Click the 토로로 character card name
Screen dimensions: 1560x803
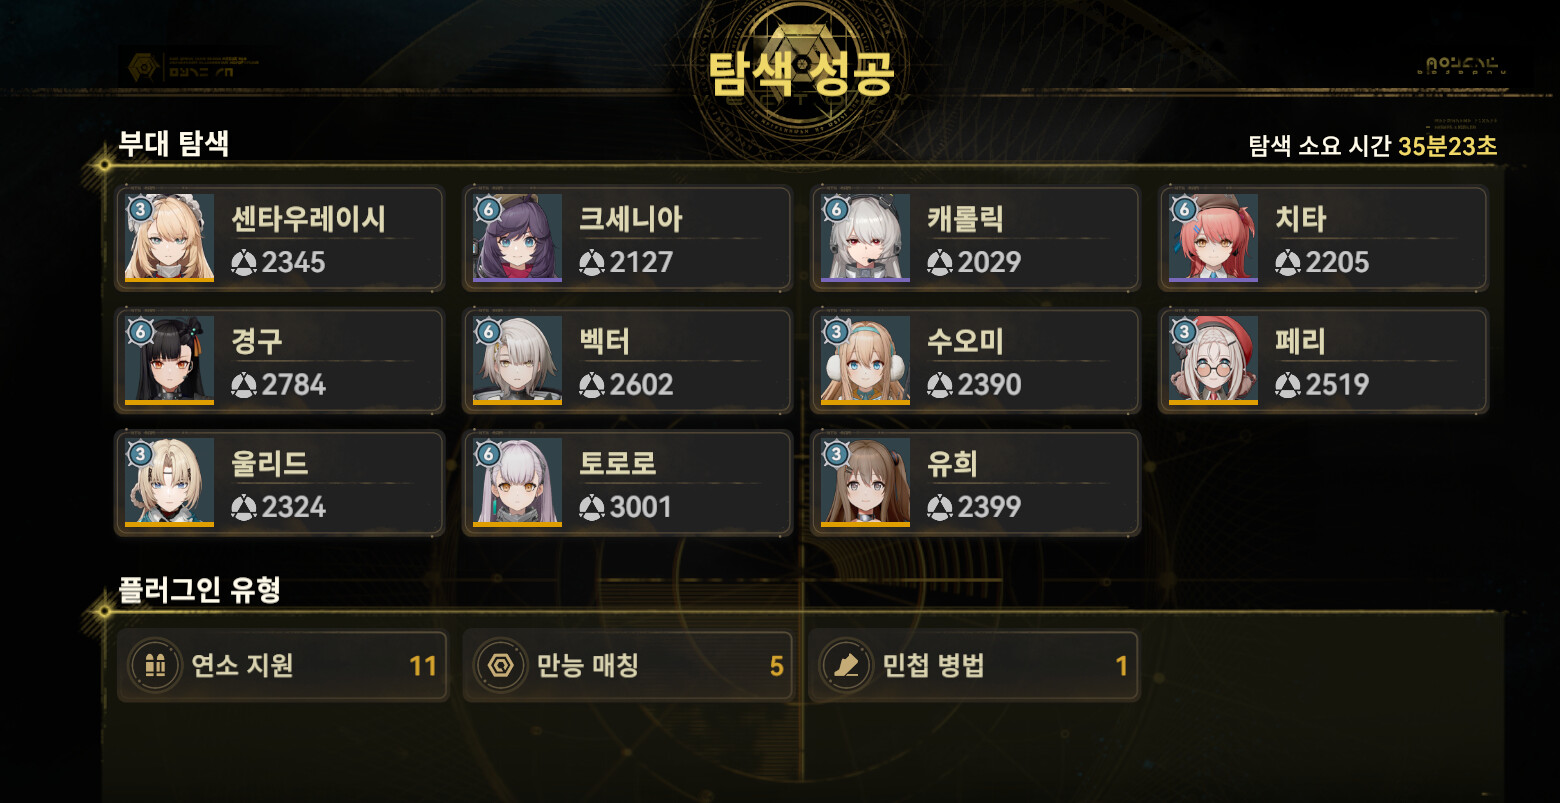click(x=617, y=463)
